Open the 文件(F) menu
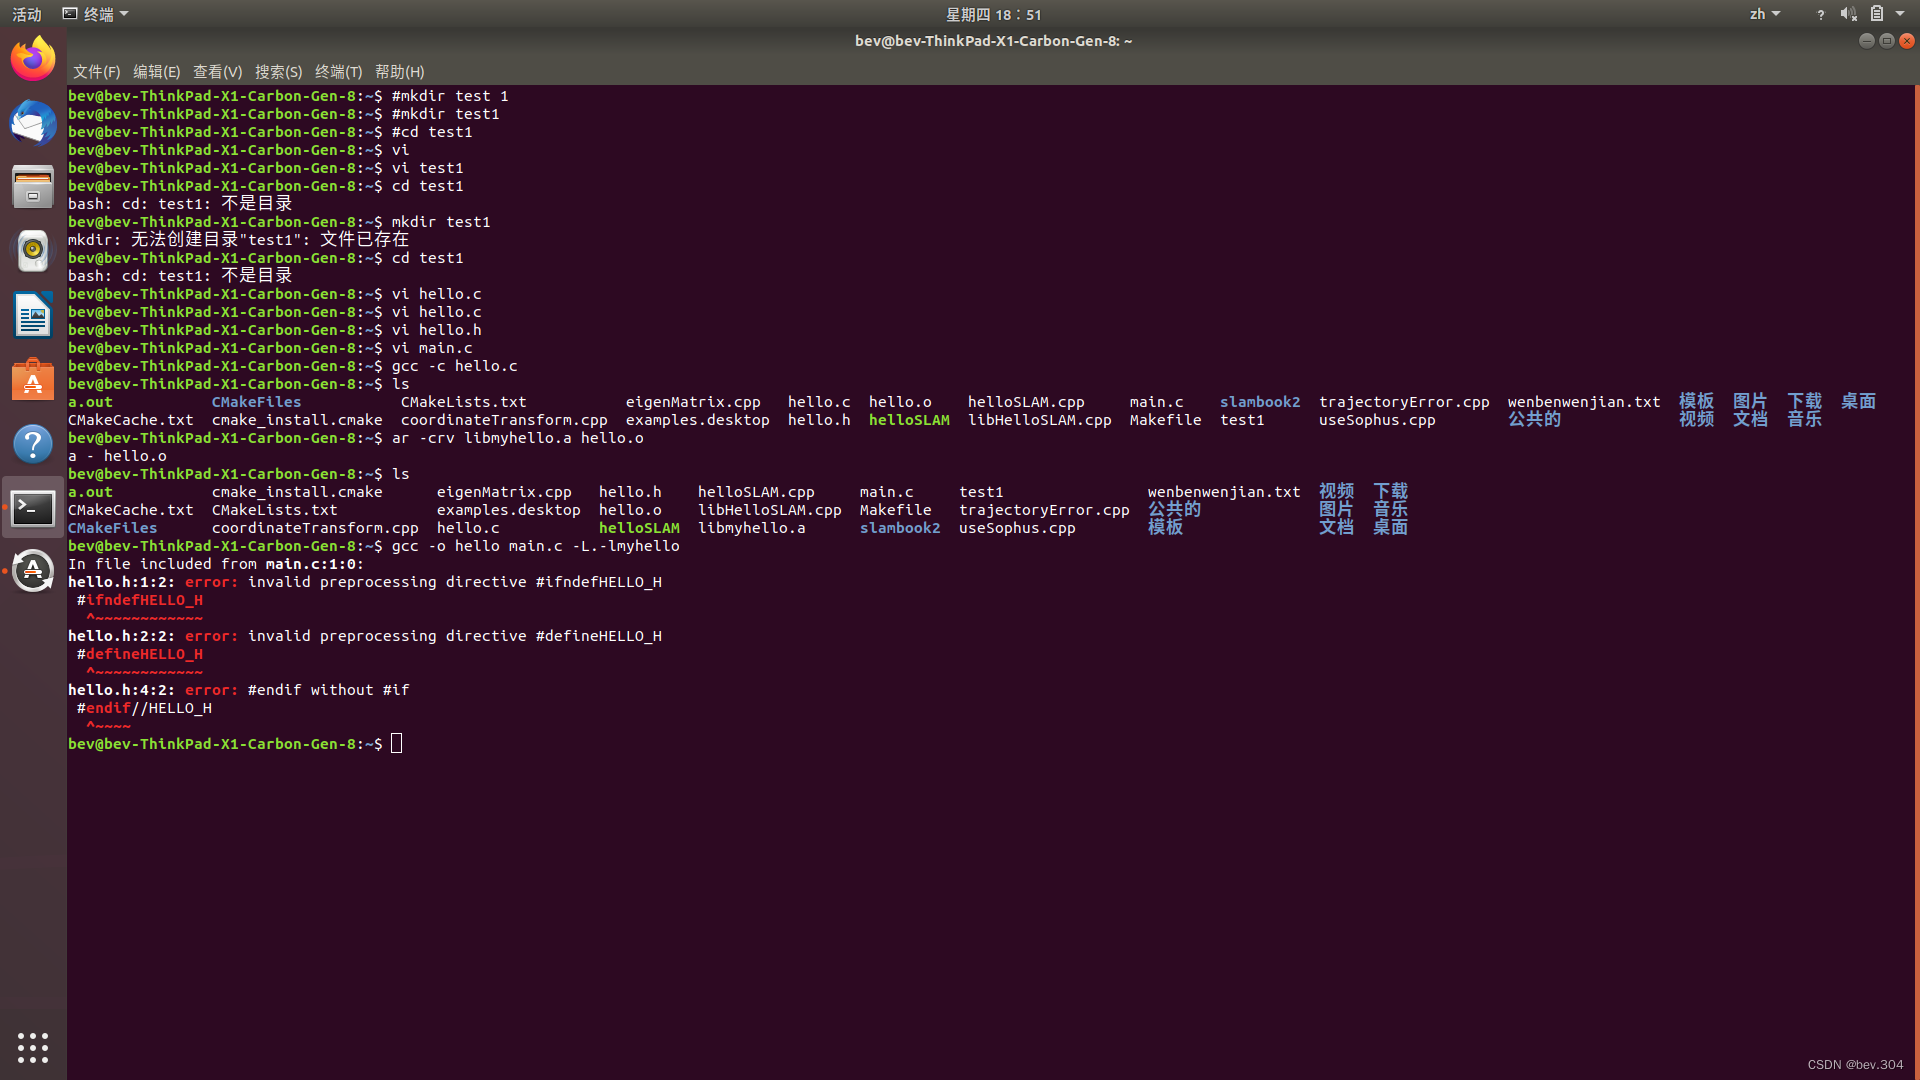This screenshot has width=1920, height=1080. (96, 72)
